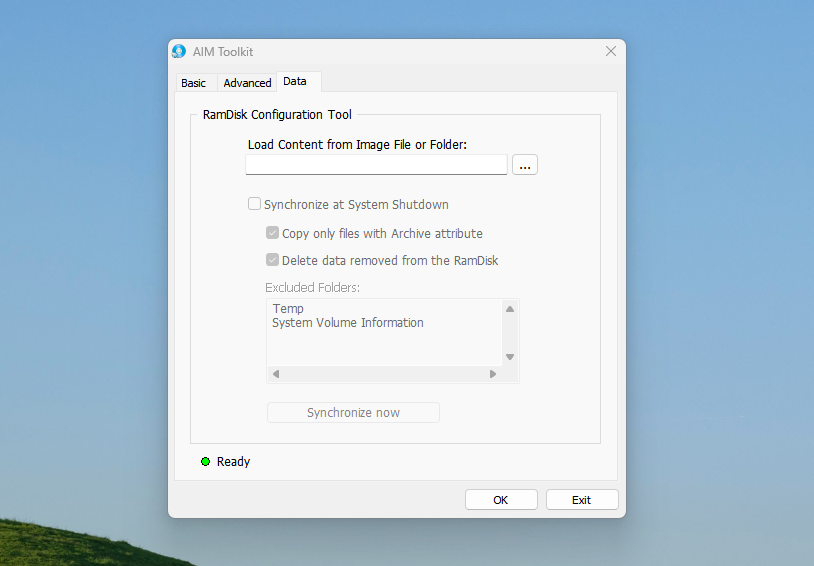This screenshot has height=566, width=814.
Task: Click the Excluded Folders scroll right arrow
Action: (x=492, y=374)
